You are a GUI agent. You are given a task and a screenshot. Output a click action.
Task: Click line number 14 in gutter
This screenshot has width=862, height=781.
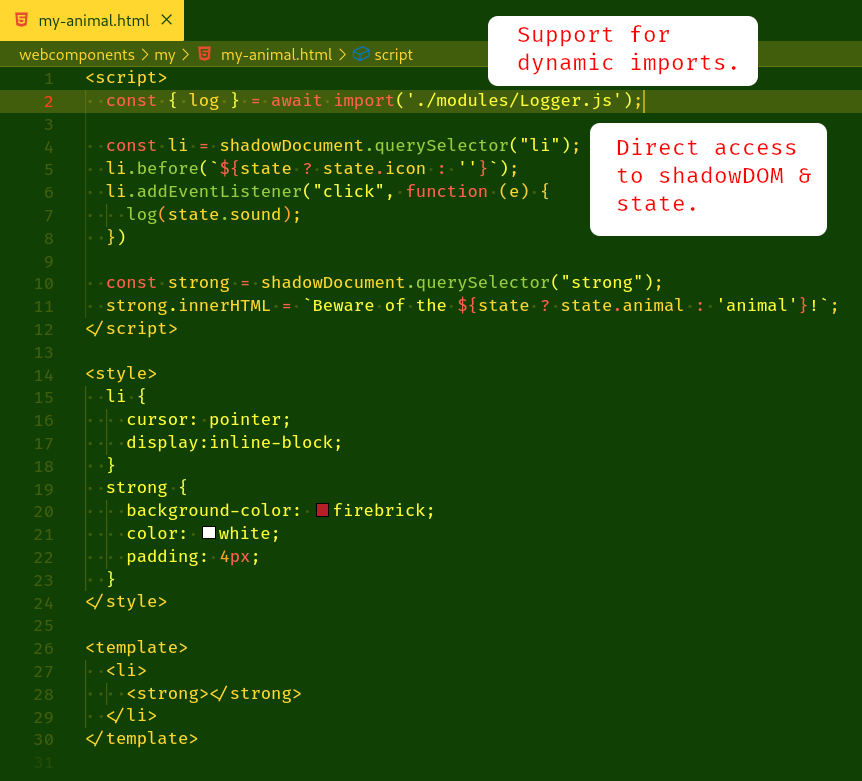click(43, 375)
